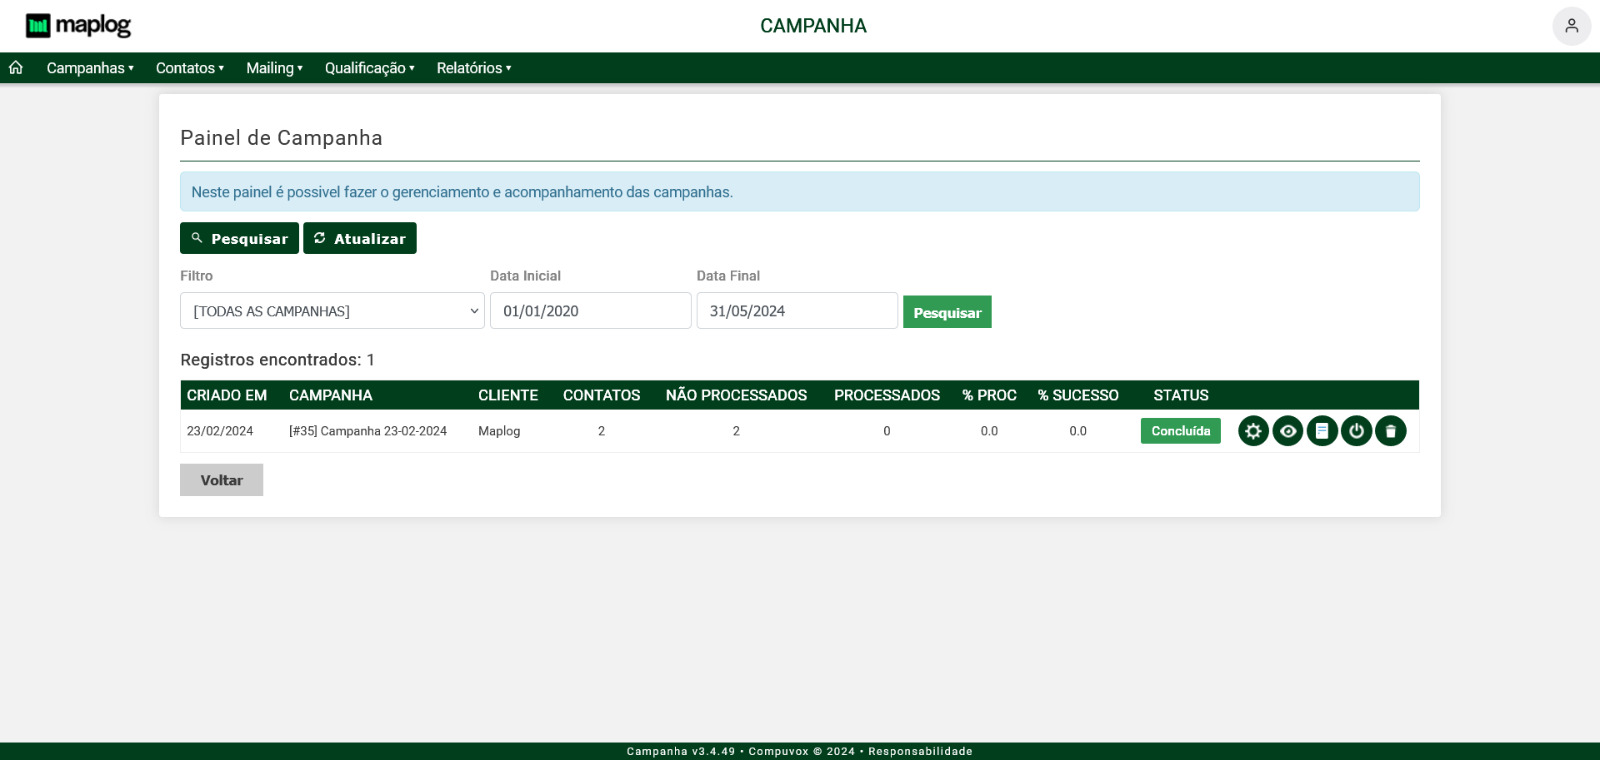Click the Atualizar refresh button
The height and width of the screenshot is (760, 1600).
[x=360, y=238]
